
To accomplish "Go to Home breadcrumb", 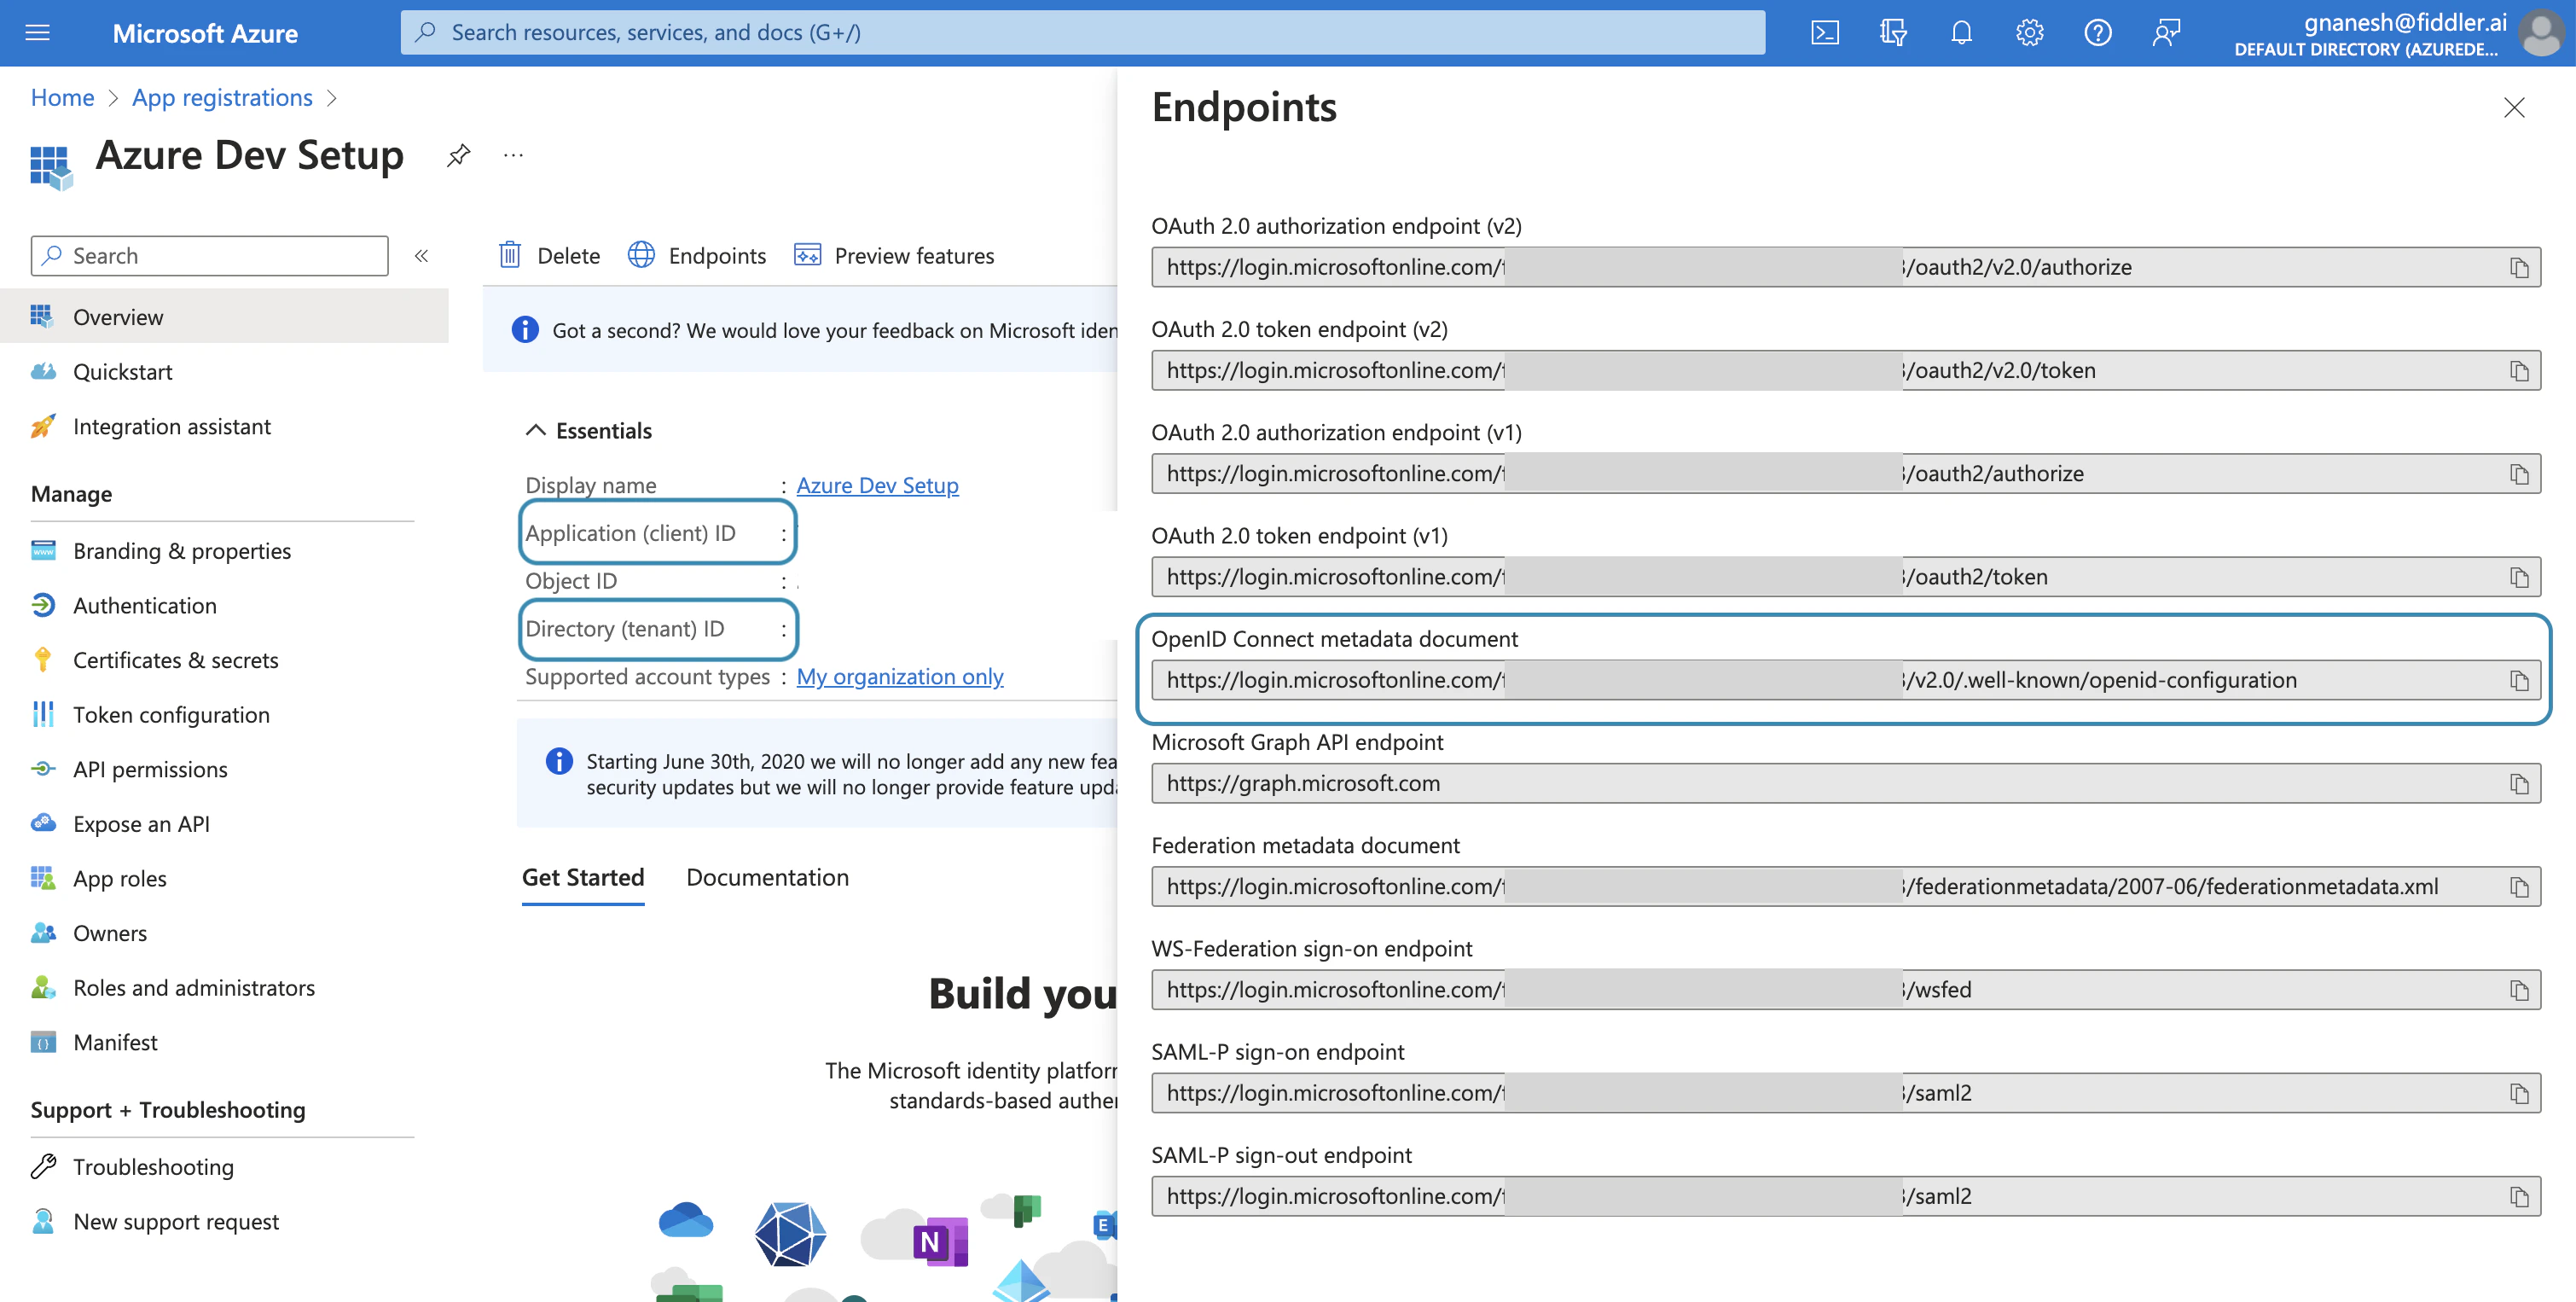I will pyautogui.click(x=62, y=98).
